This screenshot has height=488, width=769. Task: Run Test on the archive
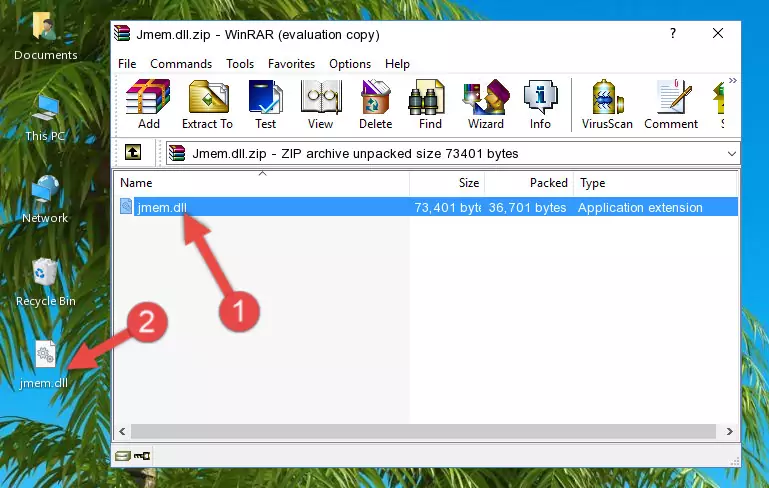265,104
